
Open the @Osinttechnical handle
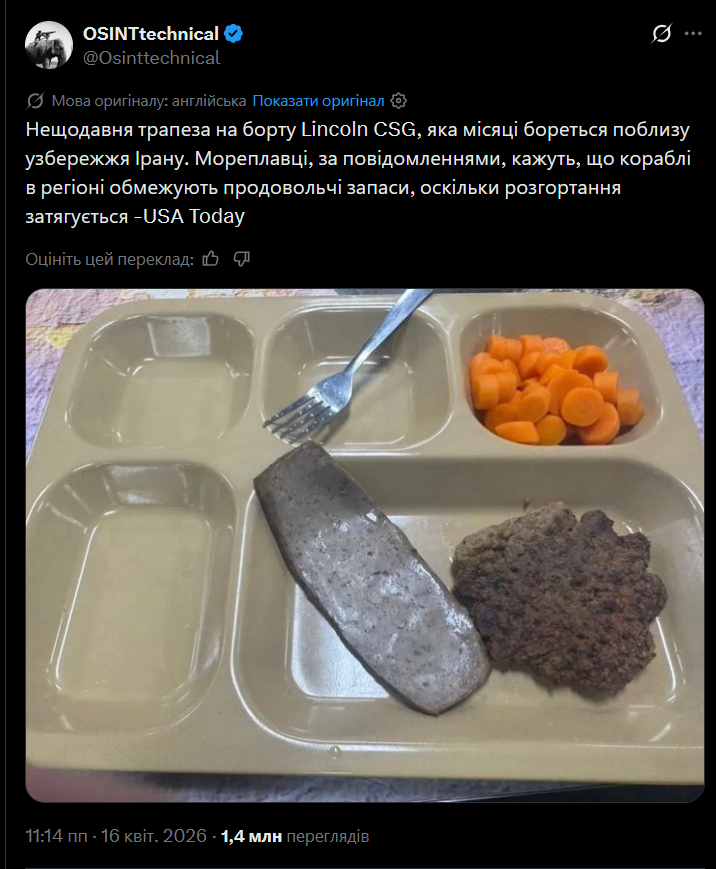pyautogui.click(x=151, y=58)
